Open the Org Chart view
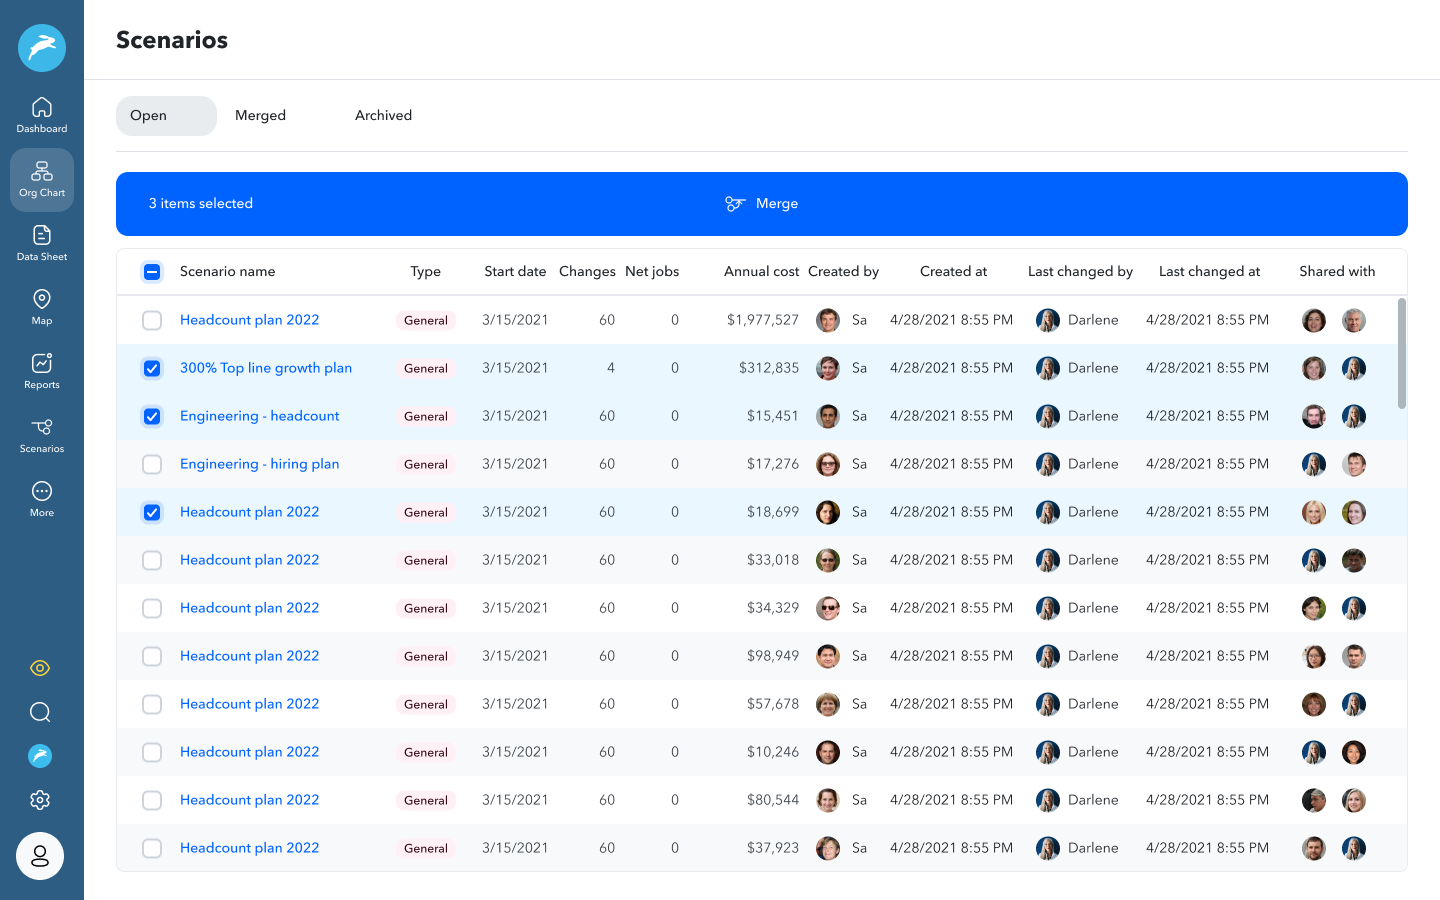The image size is (1440, 900). 42,179
